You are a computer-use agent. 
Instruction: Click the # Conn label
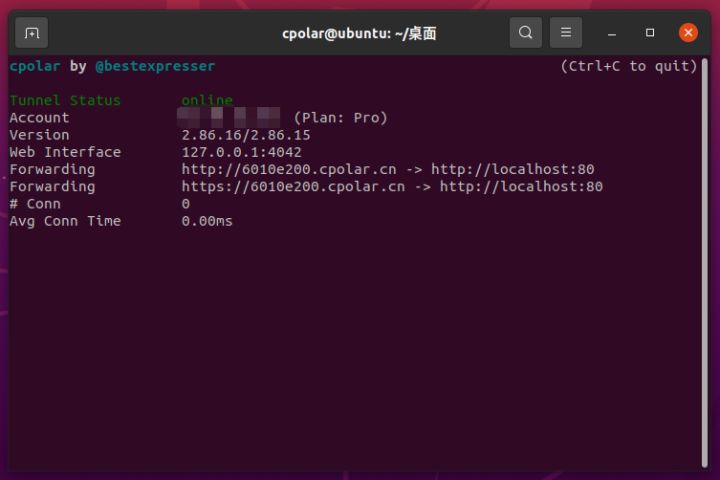35,204
